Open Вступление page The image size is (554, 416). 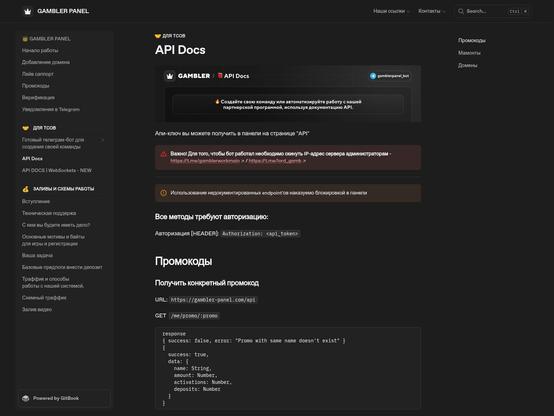[x=36, y=201]
